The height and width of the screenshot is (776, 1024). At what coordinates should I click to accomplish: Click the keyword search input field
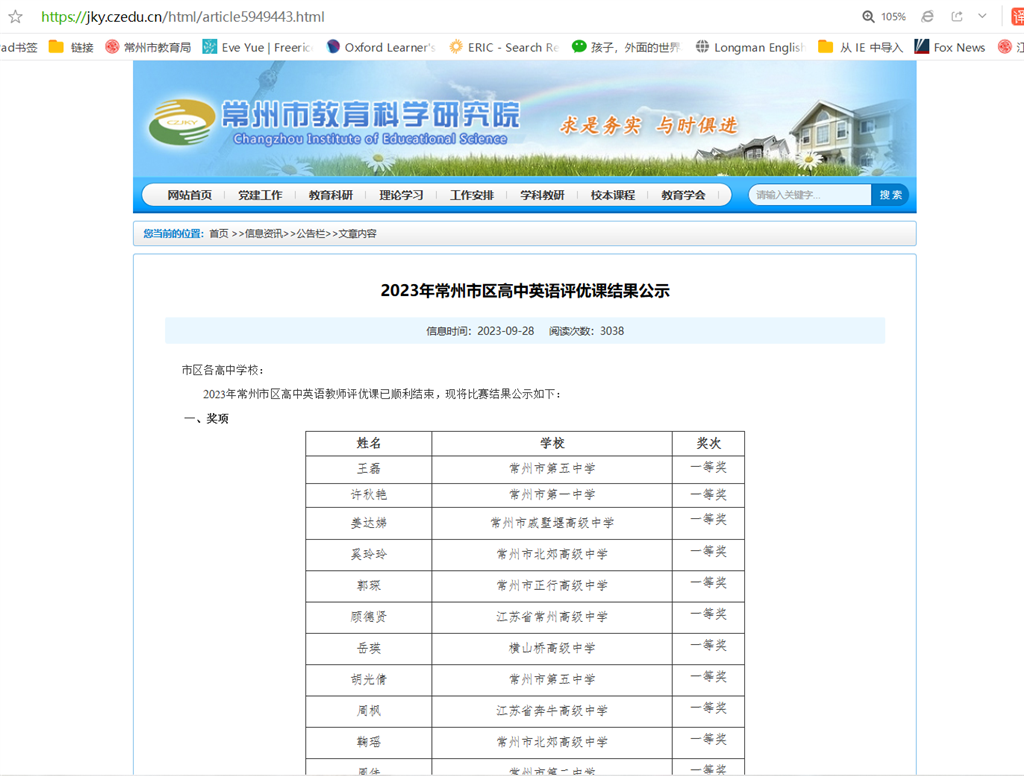coord(810,195)
